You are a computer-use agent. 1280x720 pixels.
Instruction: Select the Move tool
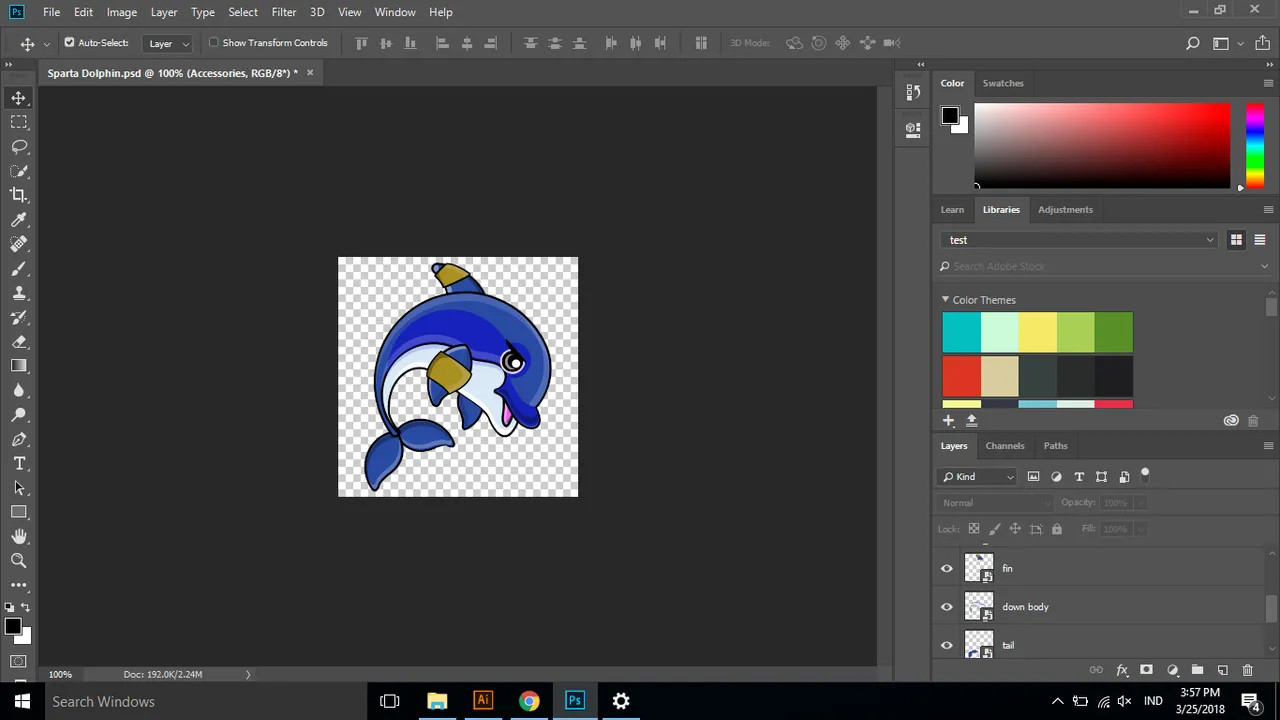click(19, 98)
